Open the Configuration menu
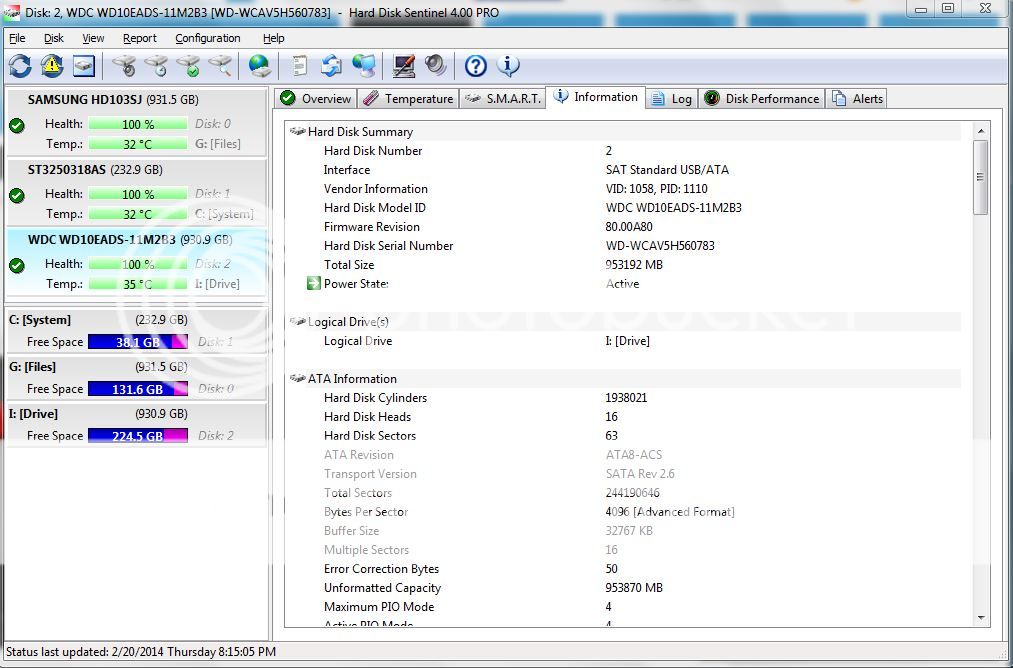The width and height of the screenshot is (1013, 668). coord(207,38)
